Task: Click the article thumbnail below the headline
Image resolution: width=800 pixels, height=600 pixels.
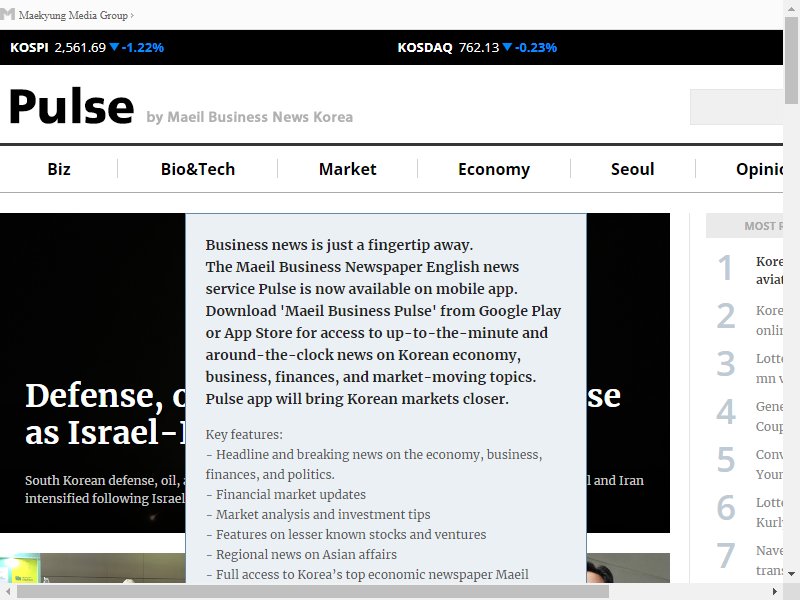Action: tap(92, 568)
